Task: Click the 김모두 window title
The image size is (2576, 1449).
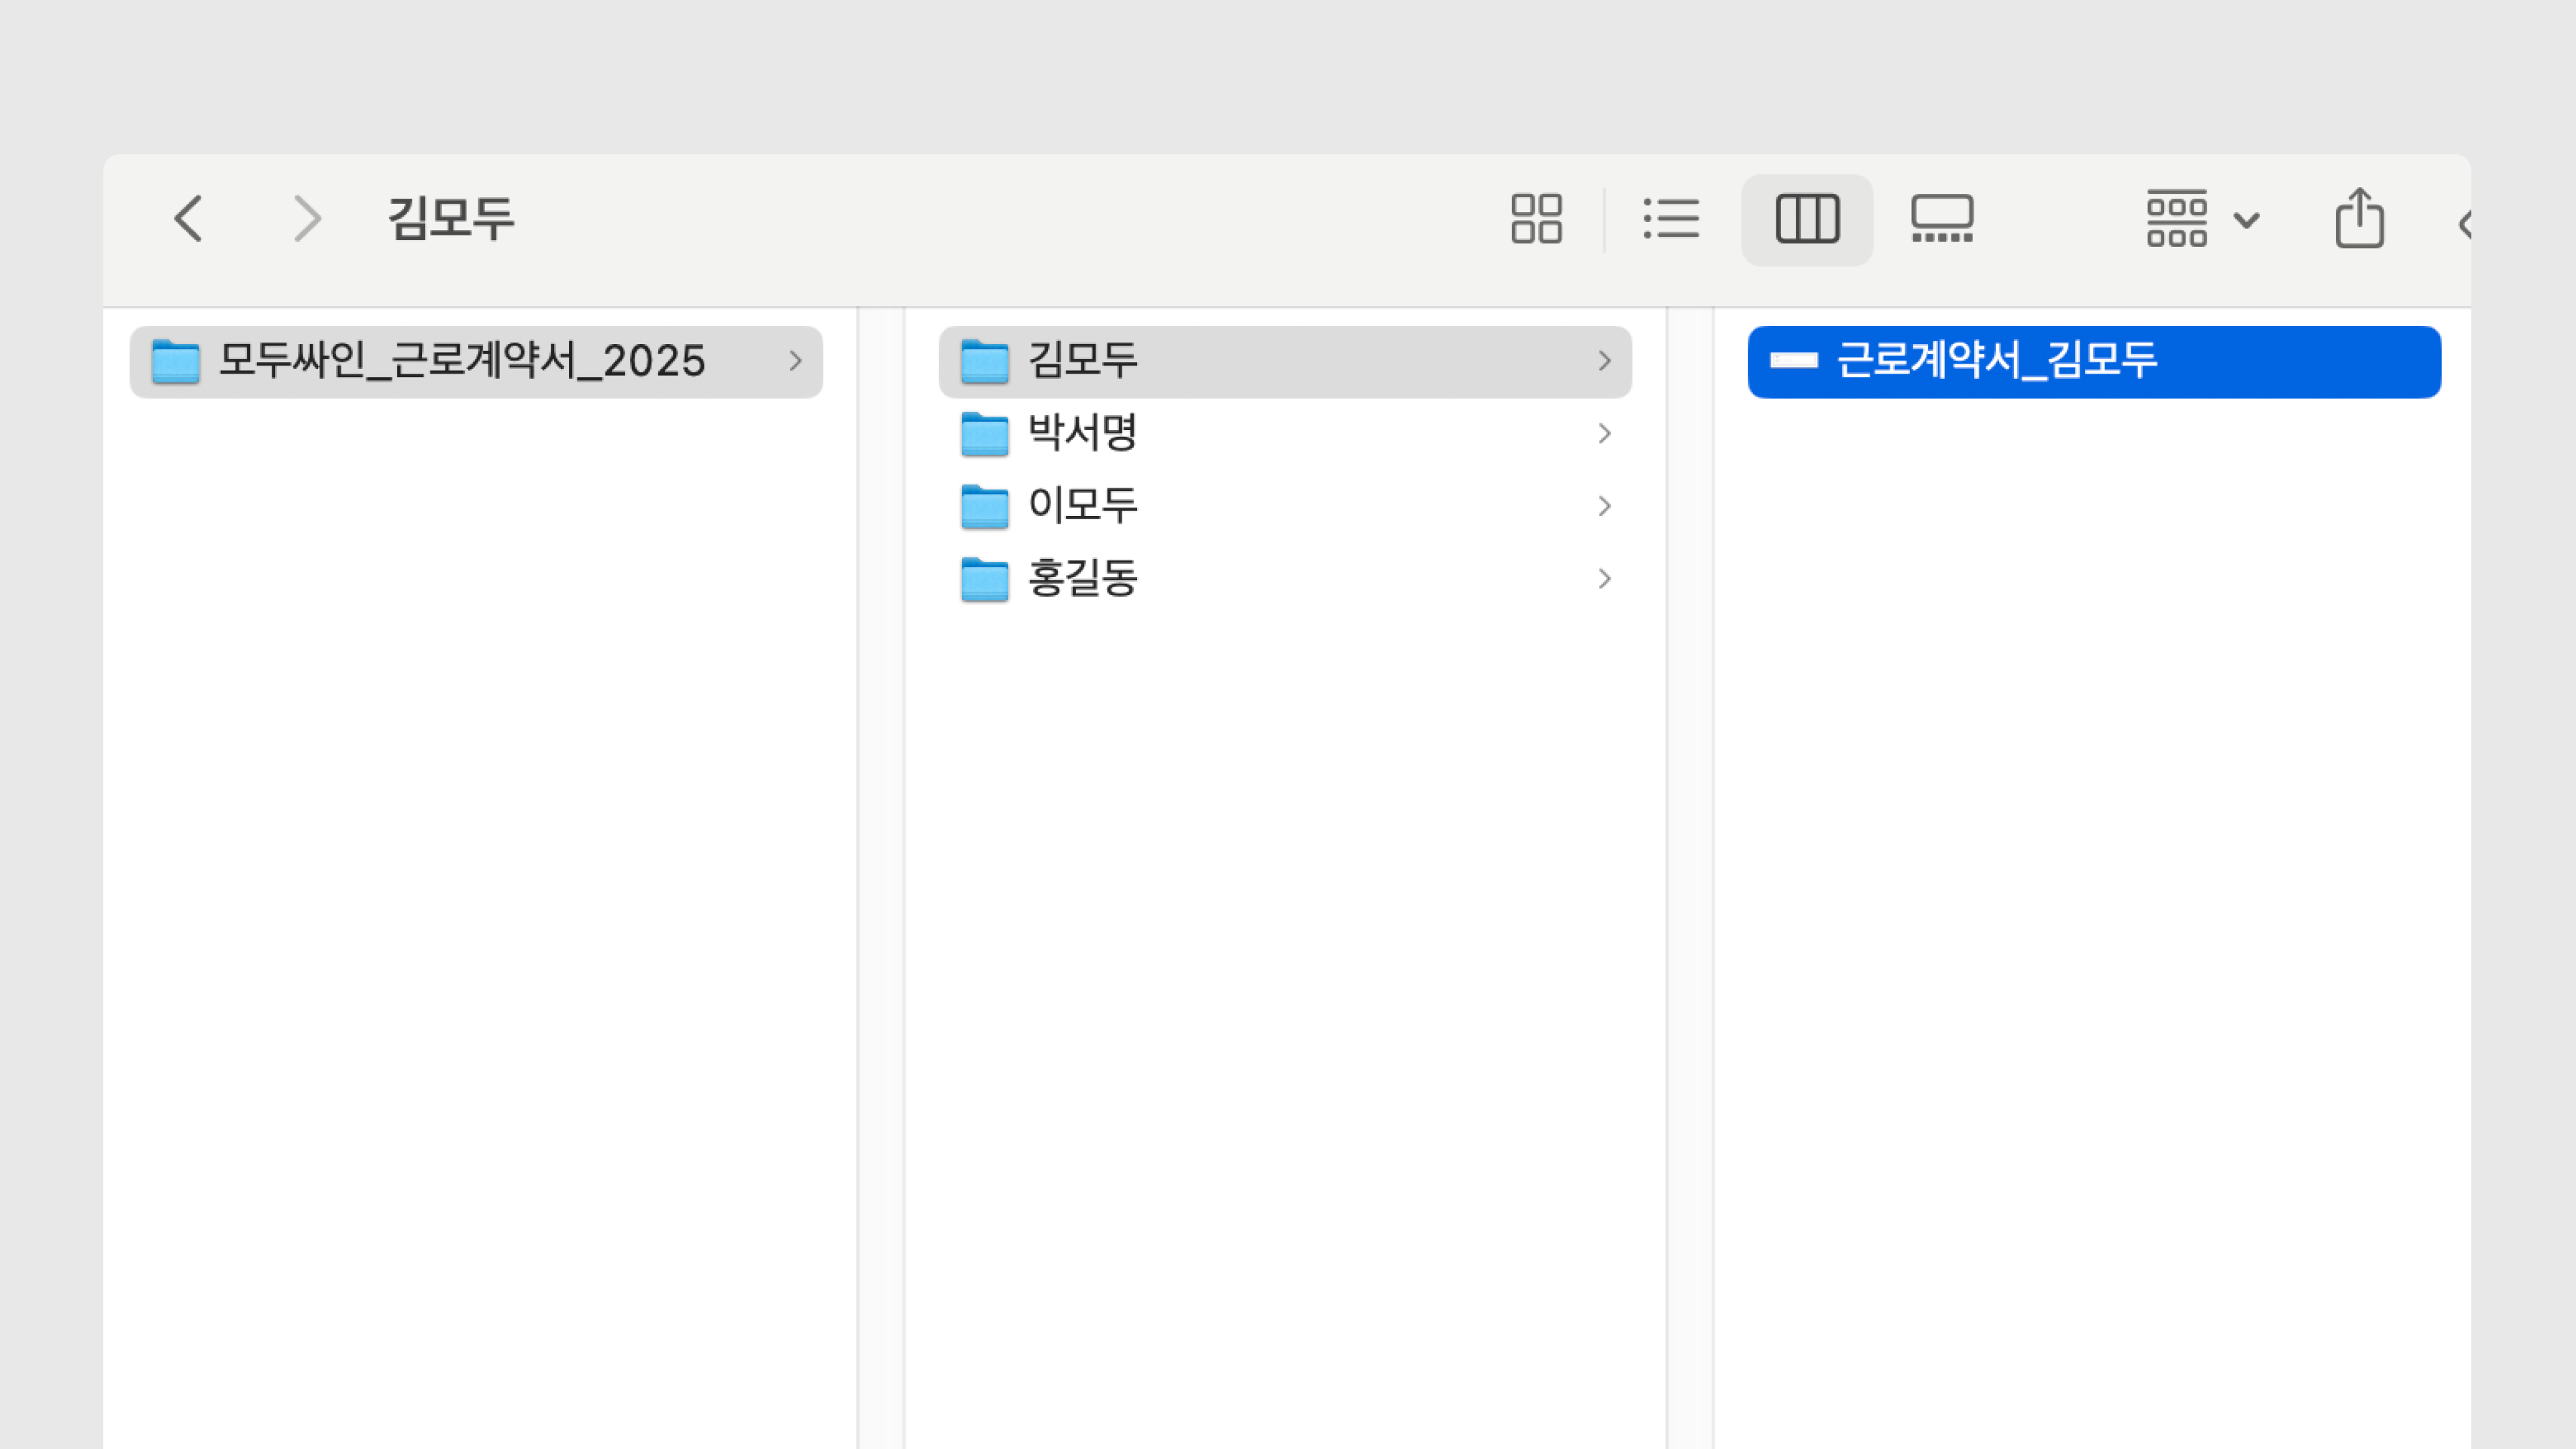Action: (x=451, y=219)
